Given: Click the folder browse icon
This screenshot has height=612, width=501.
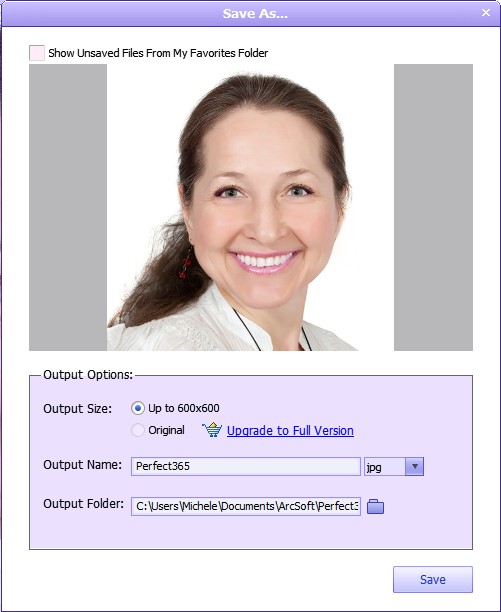Looking at the screenshot, I should tap(375, 506).
